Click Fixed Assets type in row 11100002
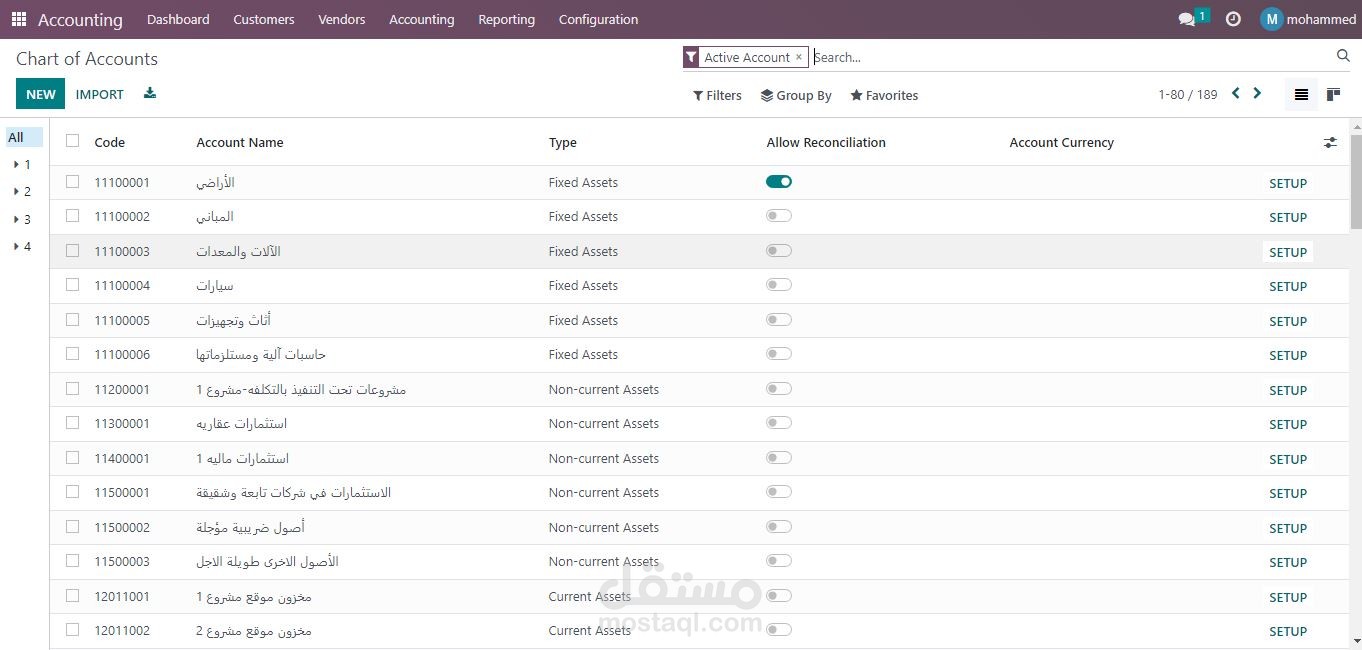The width and height of the screenshot is (1362, 650). pyautogui.click(x=583, y=216)
